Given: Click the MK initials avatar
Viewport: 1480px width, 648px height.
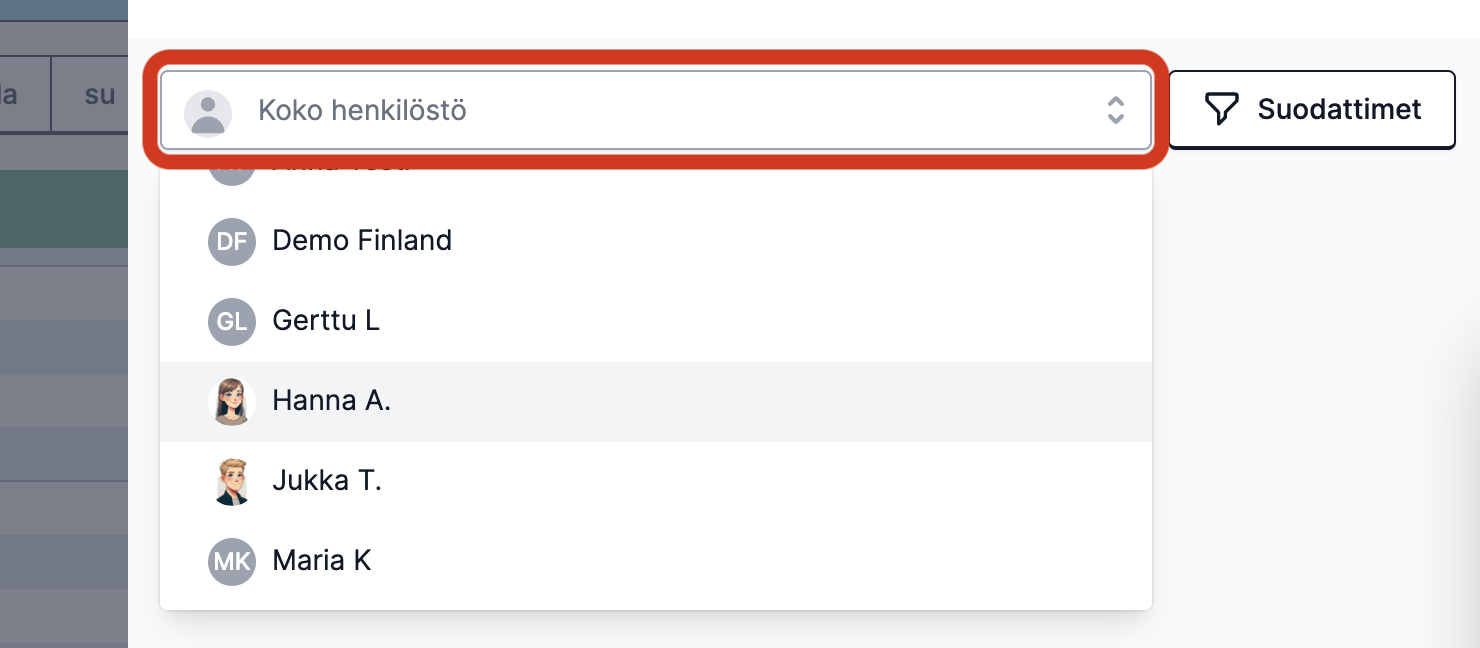Looking at the screenshot, I should [232, 561].
